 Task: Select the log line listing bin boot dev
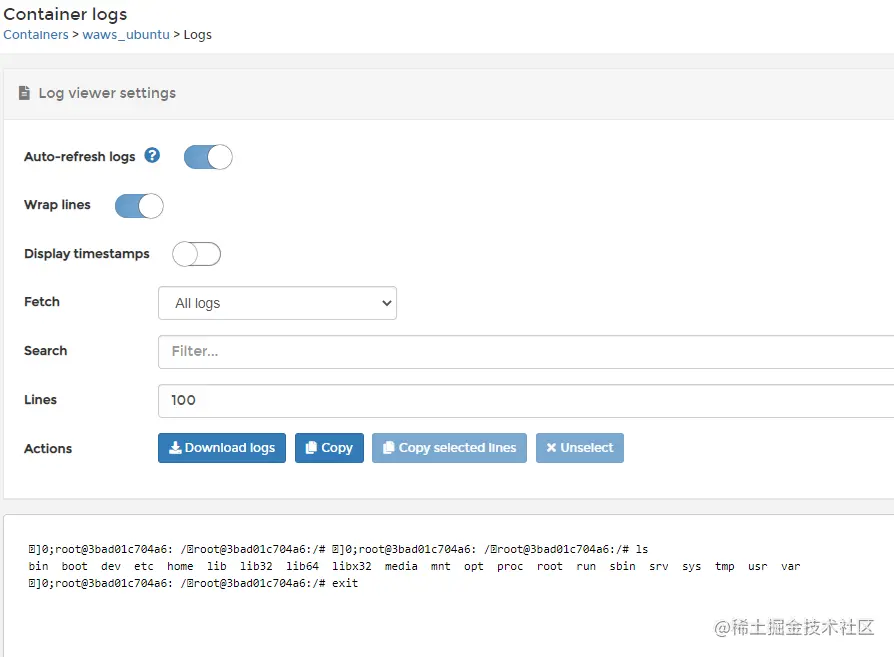click(415, 566)
